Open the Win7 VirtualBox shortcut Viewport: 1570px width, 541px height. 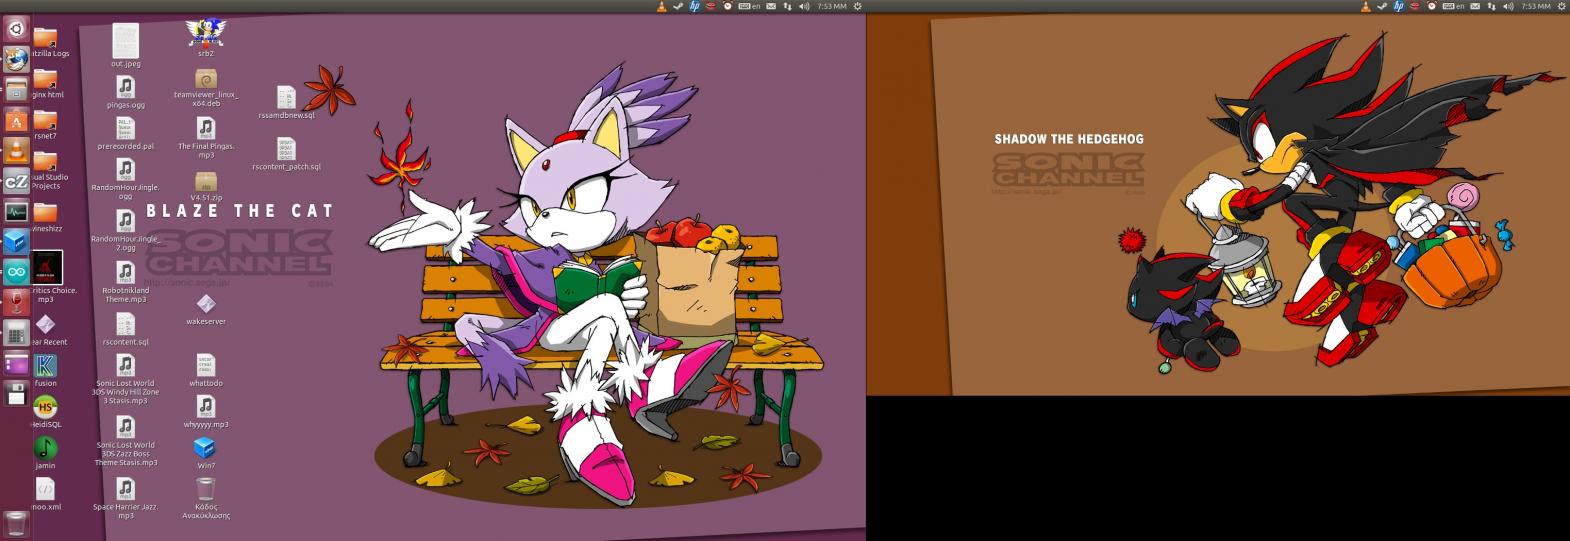coord(205,452)
